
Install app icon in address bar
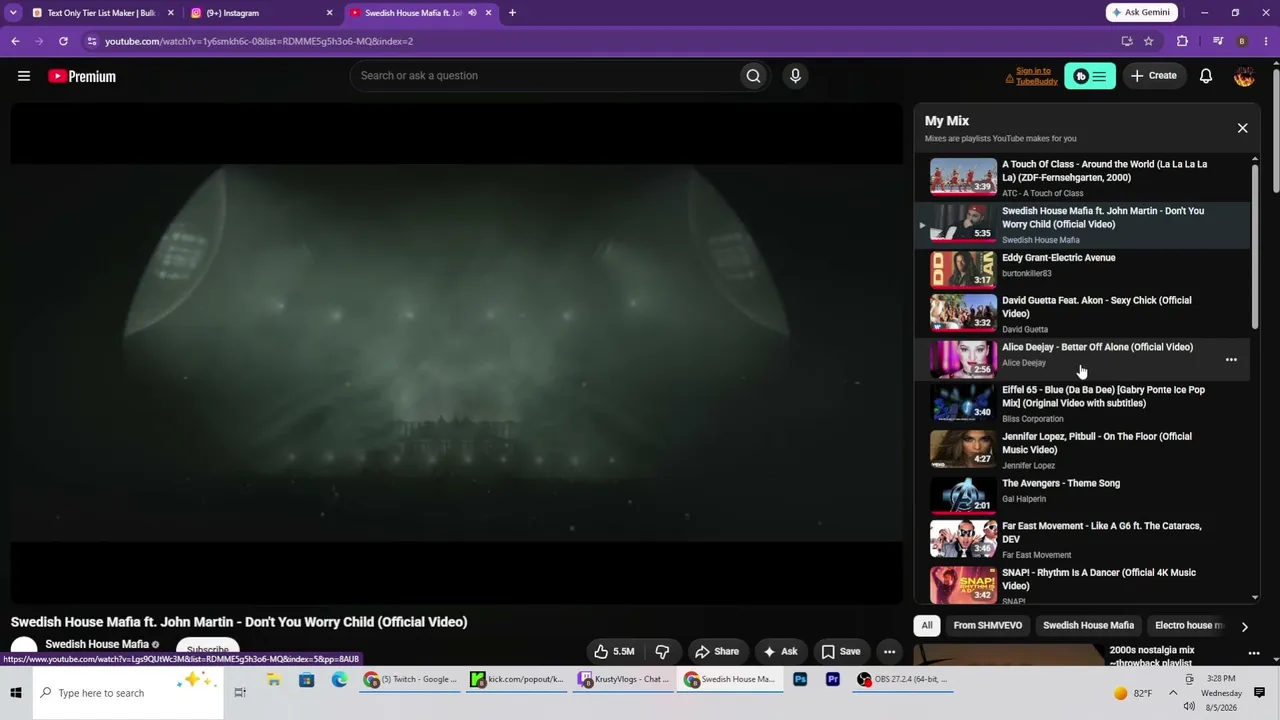(x=1127, y=41)
